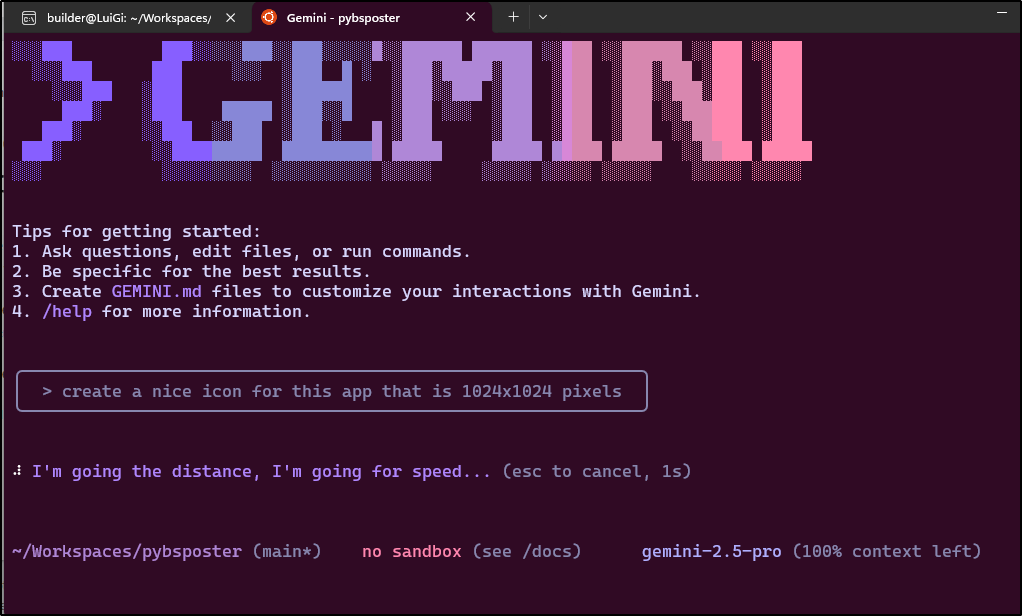The height and width of the screenshot is (616, 1022).
Task: Click the (esc to cancel, 1s) text
Action: click(596, 471)
